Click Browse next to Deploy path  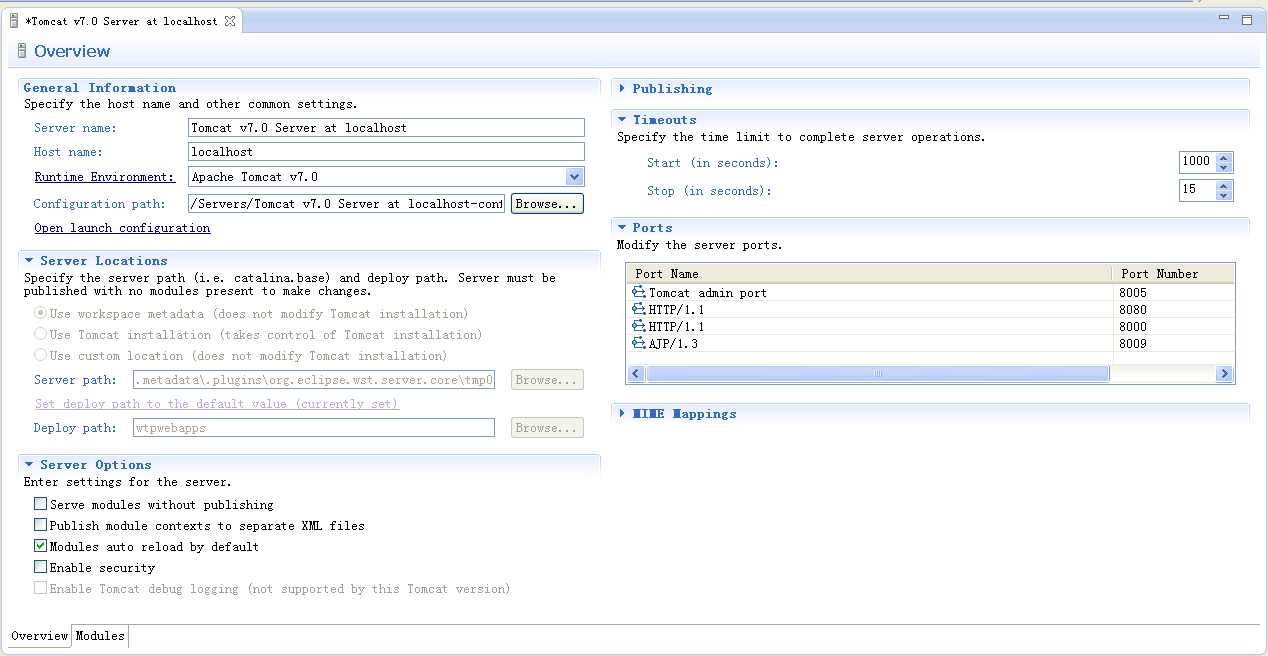547,428
